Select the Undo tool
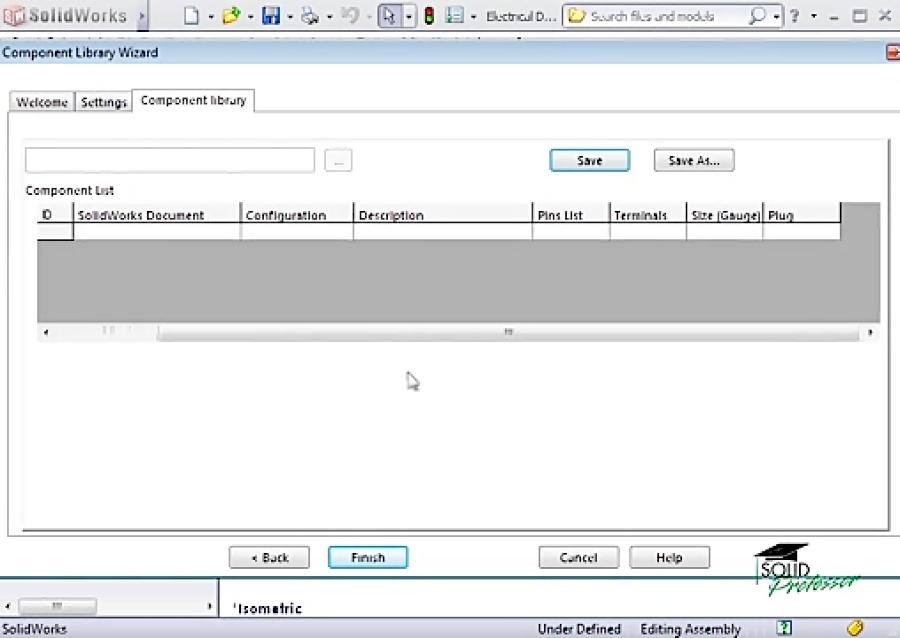Image resolution: width=900 pixels, height=638 pixels. coord(350,15)
